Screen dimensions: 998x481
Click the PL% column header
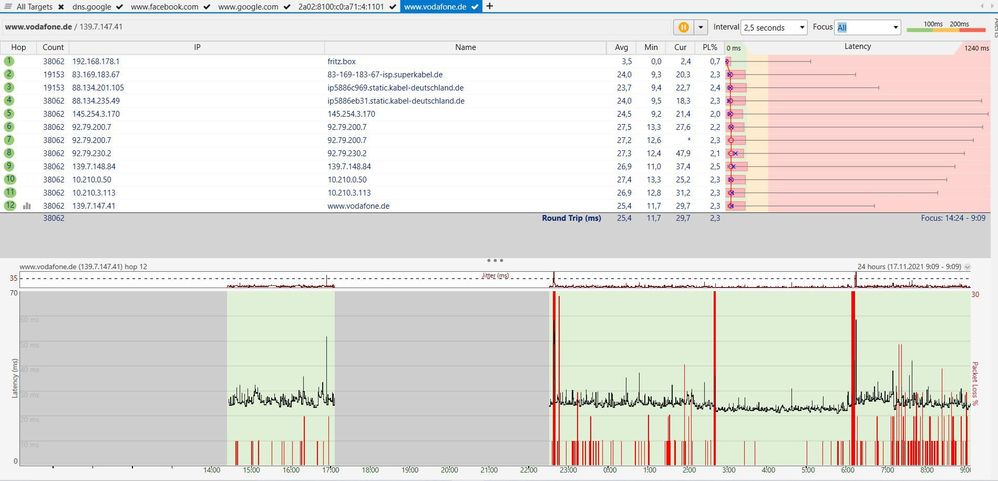tap(709, 47)
